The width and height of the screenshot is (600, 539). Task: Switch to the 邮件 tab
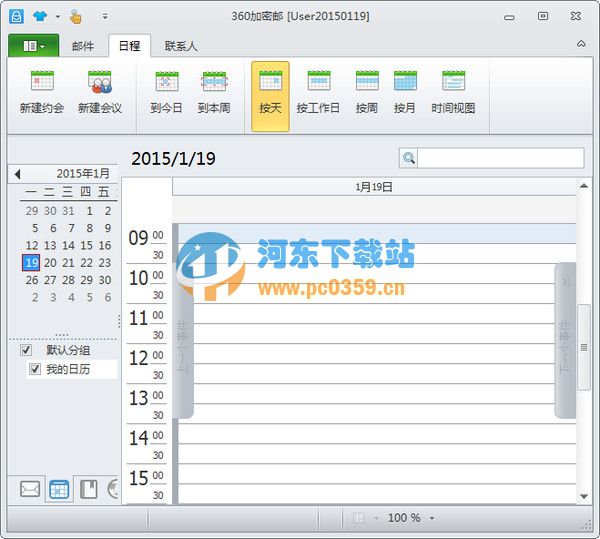83,46
